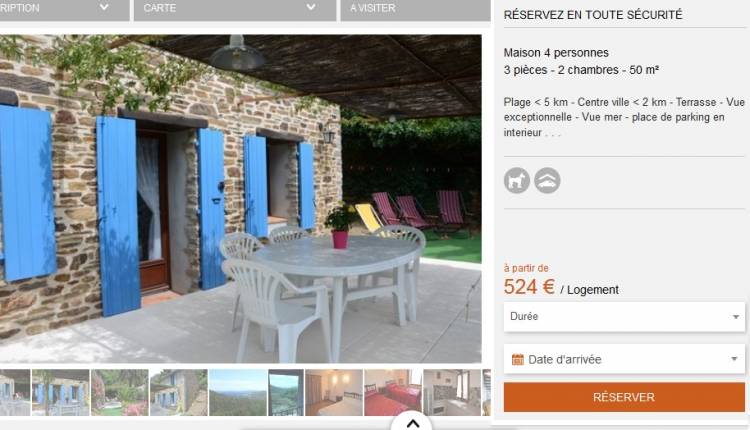Select the garden with flowers thumbnail
The width and height of the screenshot is (750, 430).
point(120,392)
